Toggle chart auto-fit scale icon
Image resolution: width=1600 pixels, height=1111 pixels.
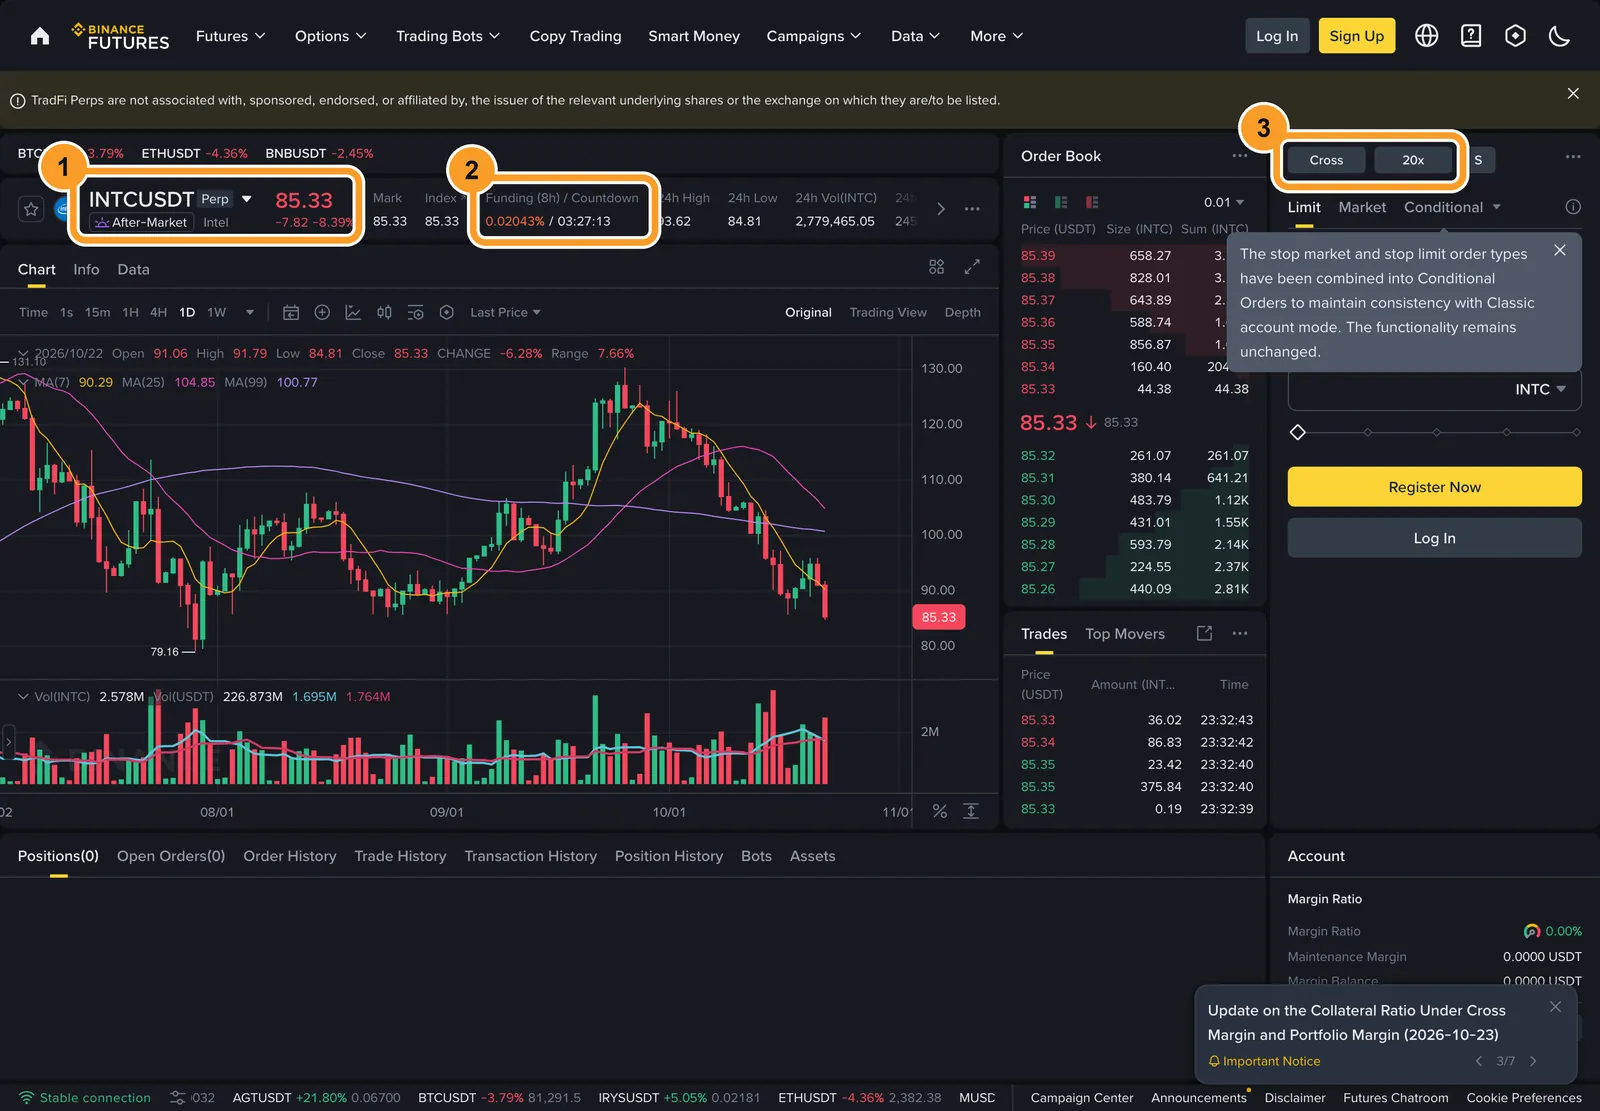click(x=971, y=811)
